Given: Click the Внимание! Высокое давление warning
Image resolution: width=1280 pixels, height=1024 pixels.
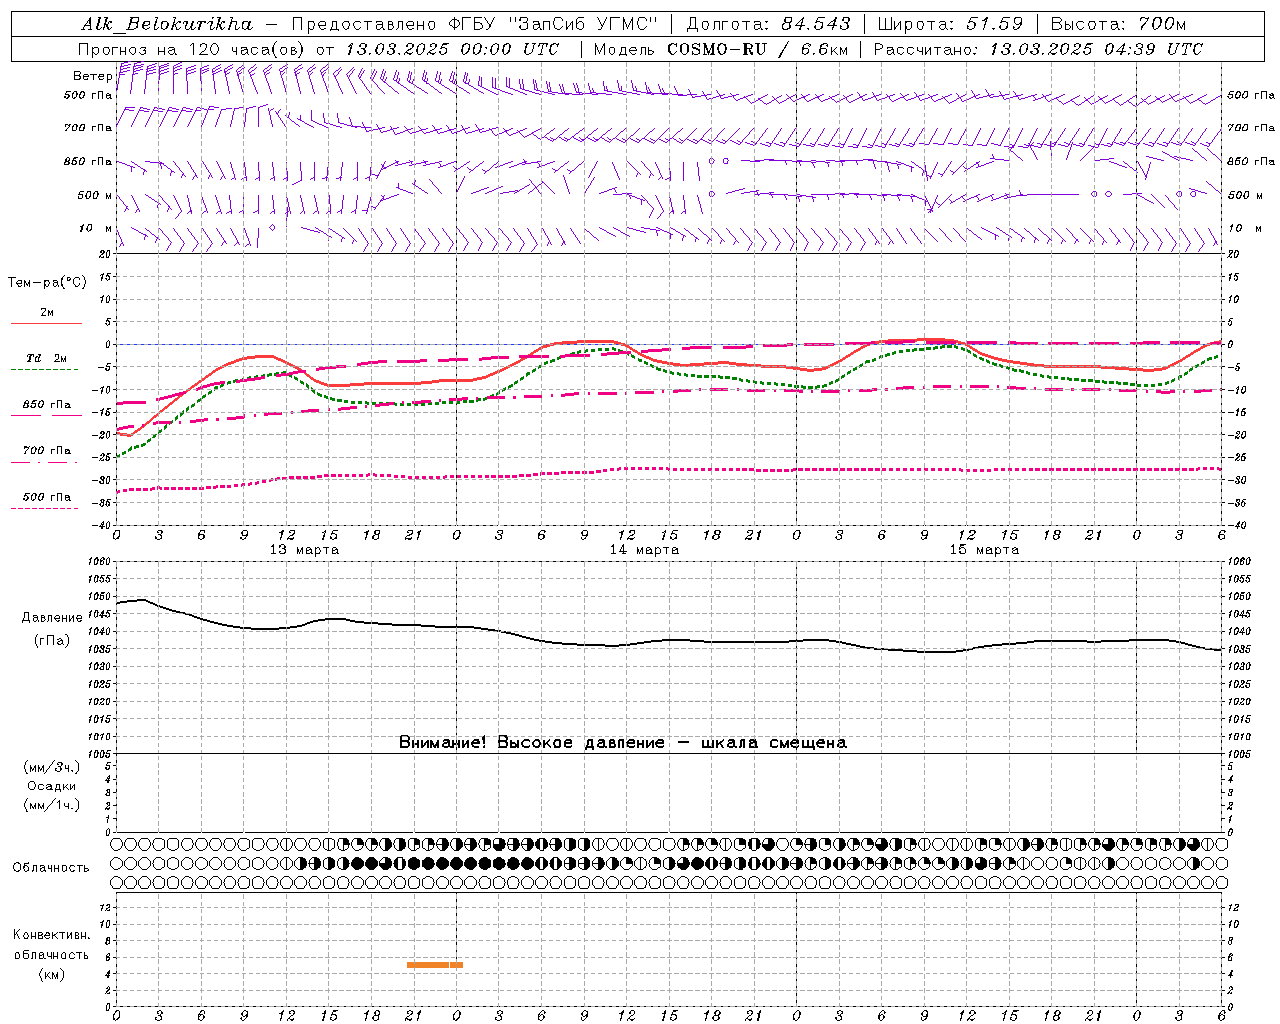Looking at the screenshot, I should 623,743.
